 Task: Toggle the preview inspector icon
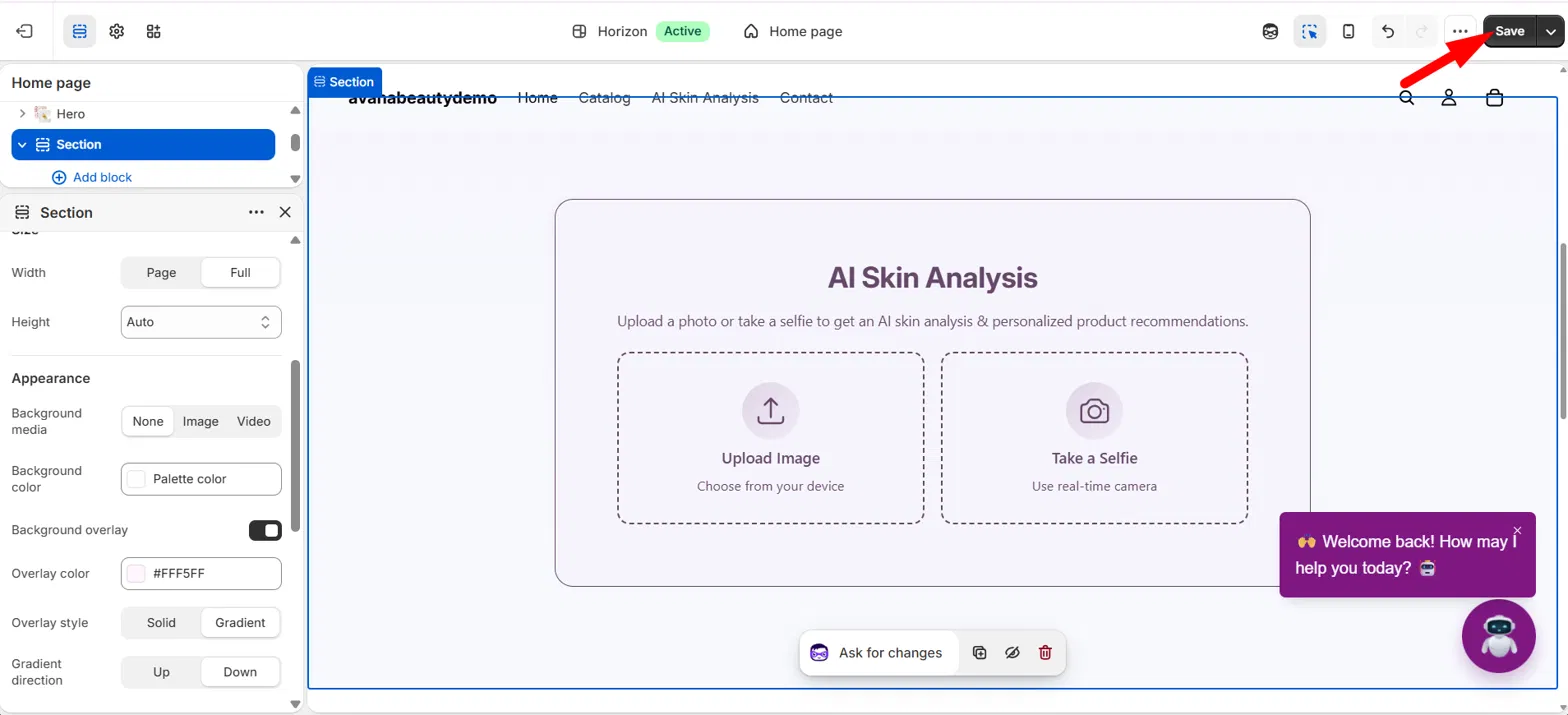(x=1310, y=31)
